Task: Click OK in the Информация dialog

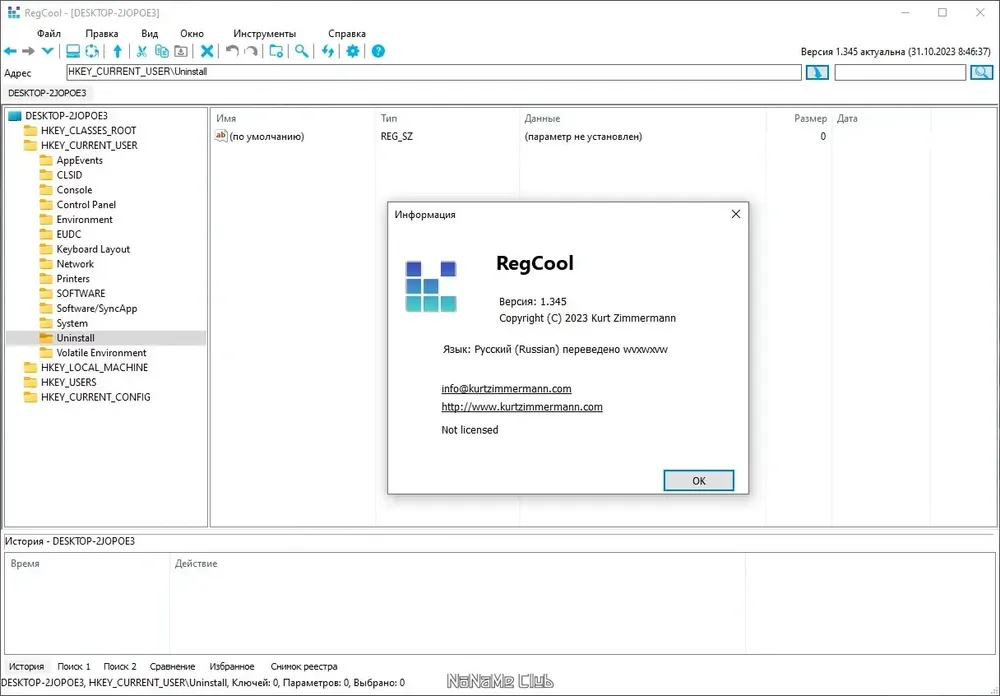Action: 698,480
